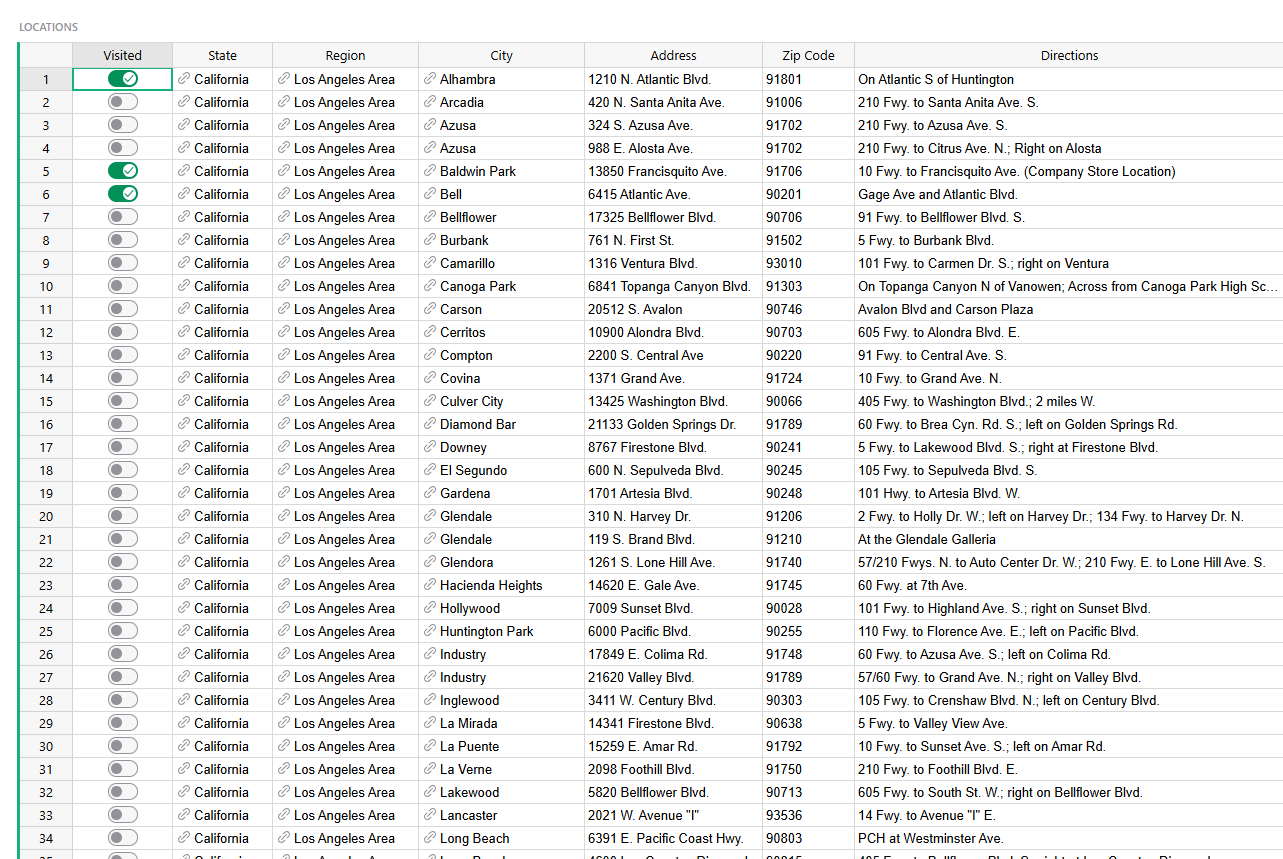Viewport: 1283px width, 859px height.
Task: Enable Visited toggle for Arcadia row
Action: tap(123, 102)
